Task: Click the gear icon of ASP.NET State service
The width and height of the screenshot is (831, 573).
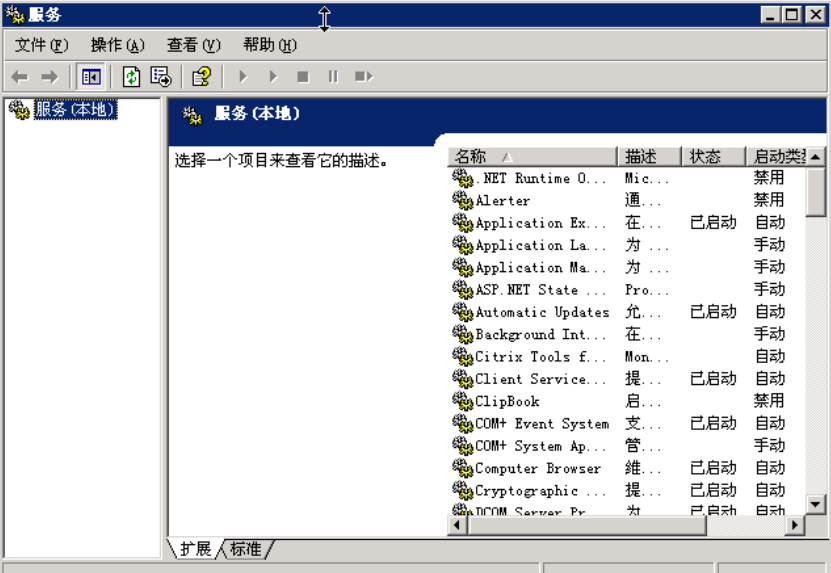Action: click(x=462, y=290)
